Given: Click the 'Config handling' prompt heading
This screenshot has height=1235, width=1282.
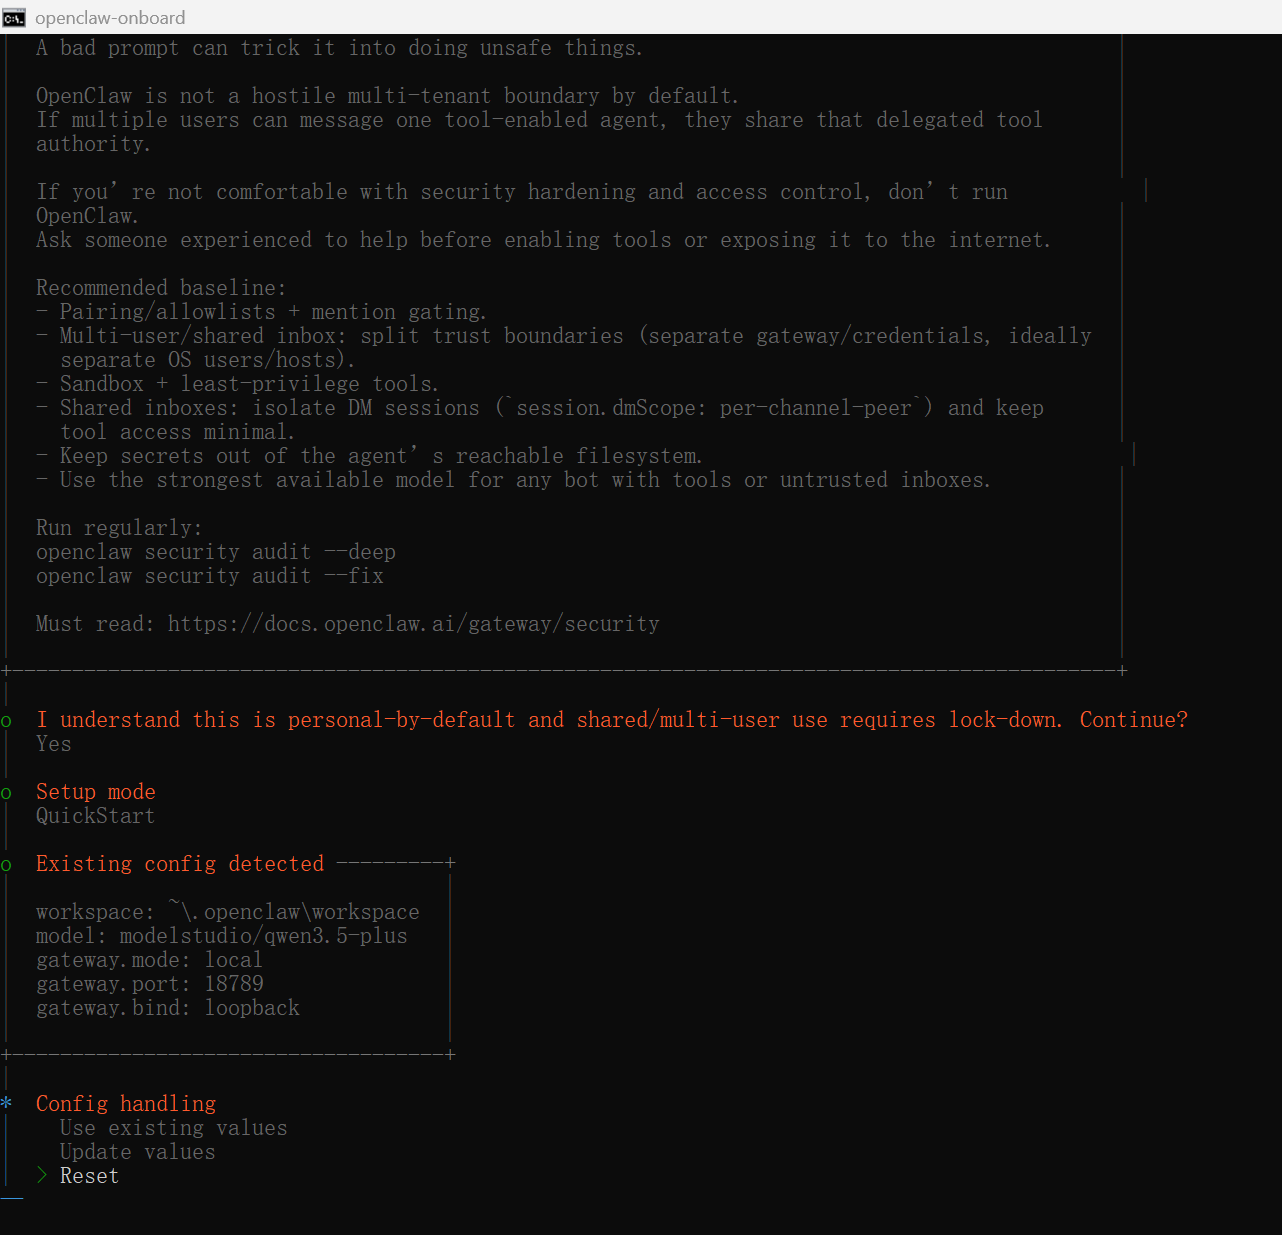Looking at the screenshot, I should point(126,1104).
